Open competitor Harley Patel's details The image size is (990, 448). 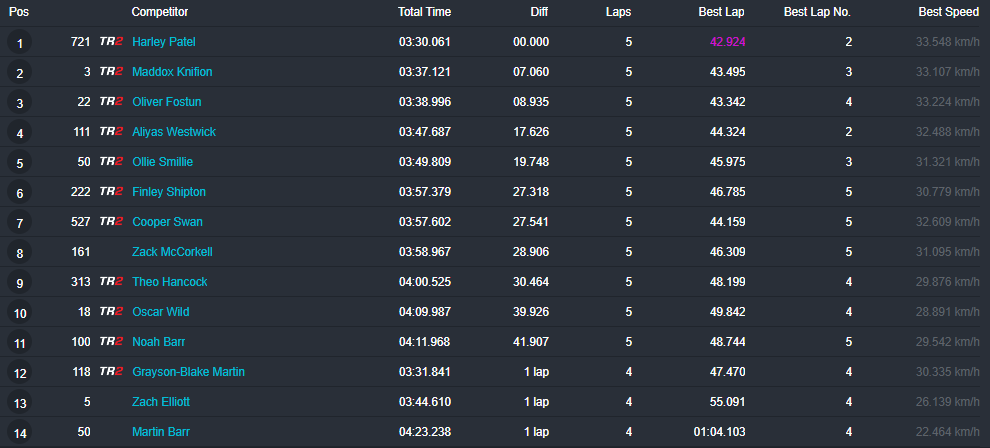pyautogui.click(x=164, y=42)
